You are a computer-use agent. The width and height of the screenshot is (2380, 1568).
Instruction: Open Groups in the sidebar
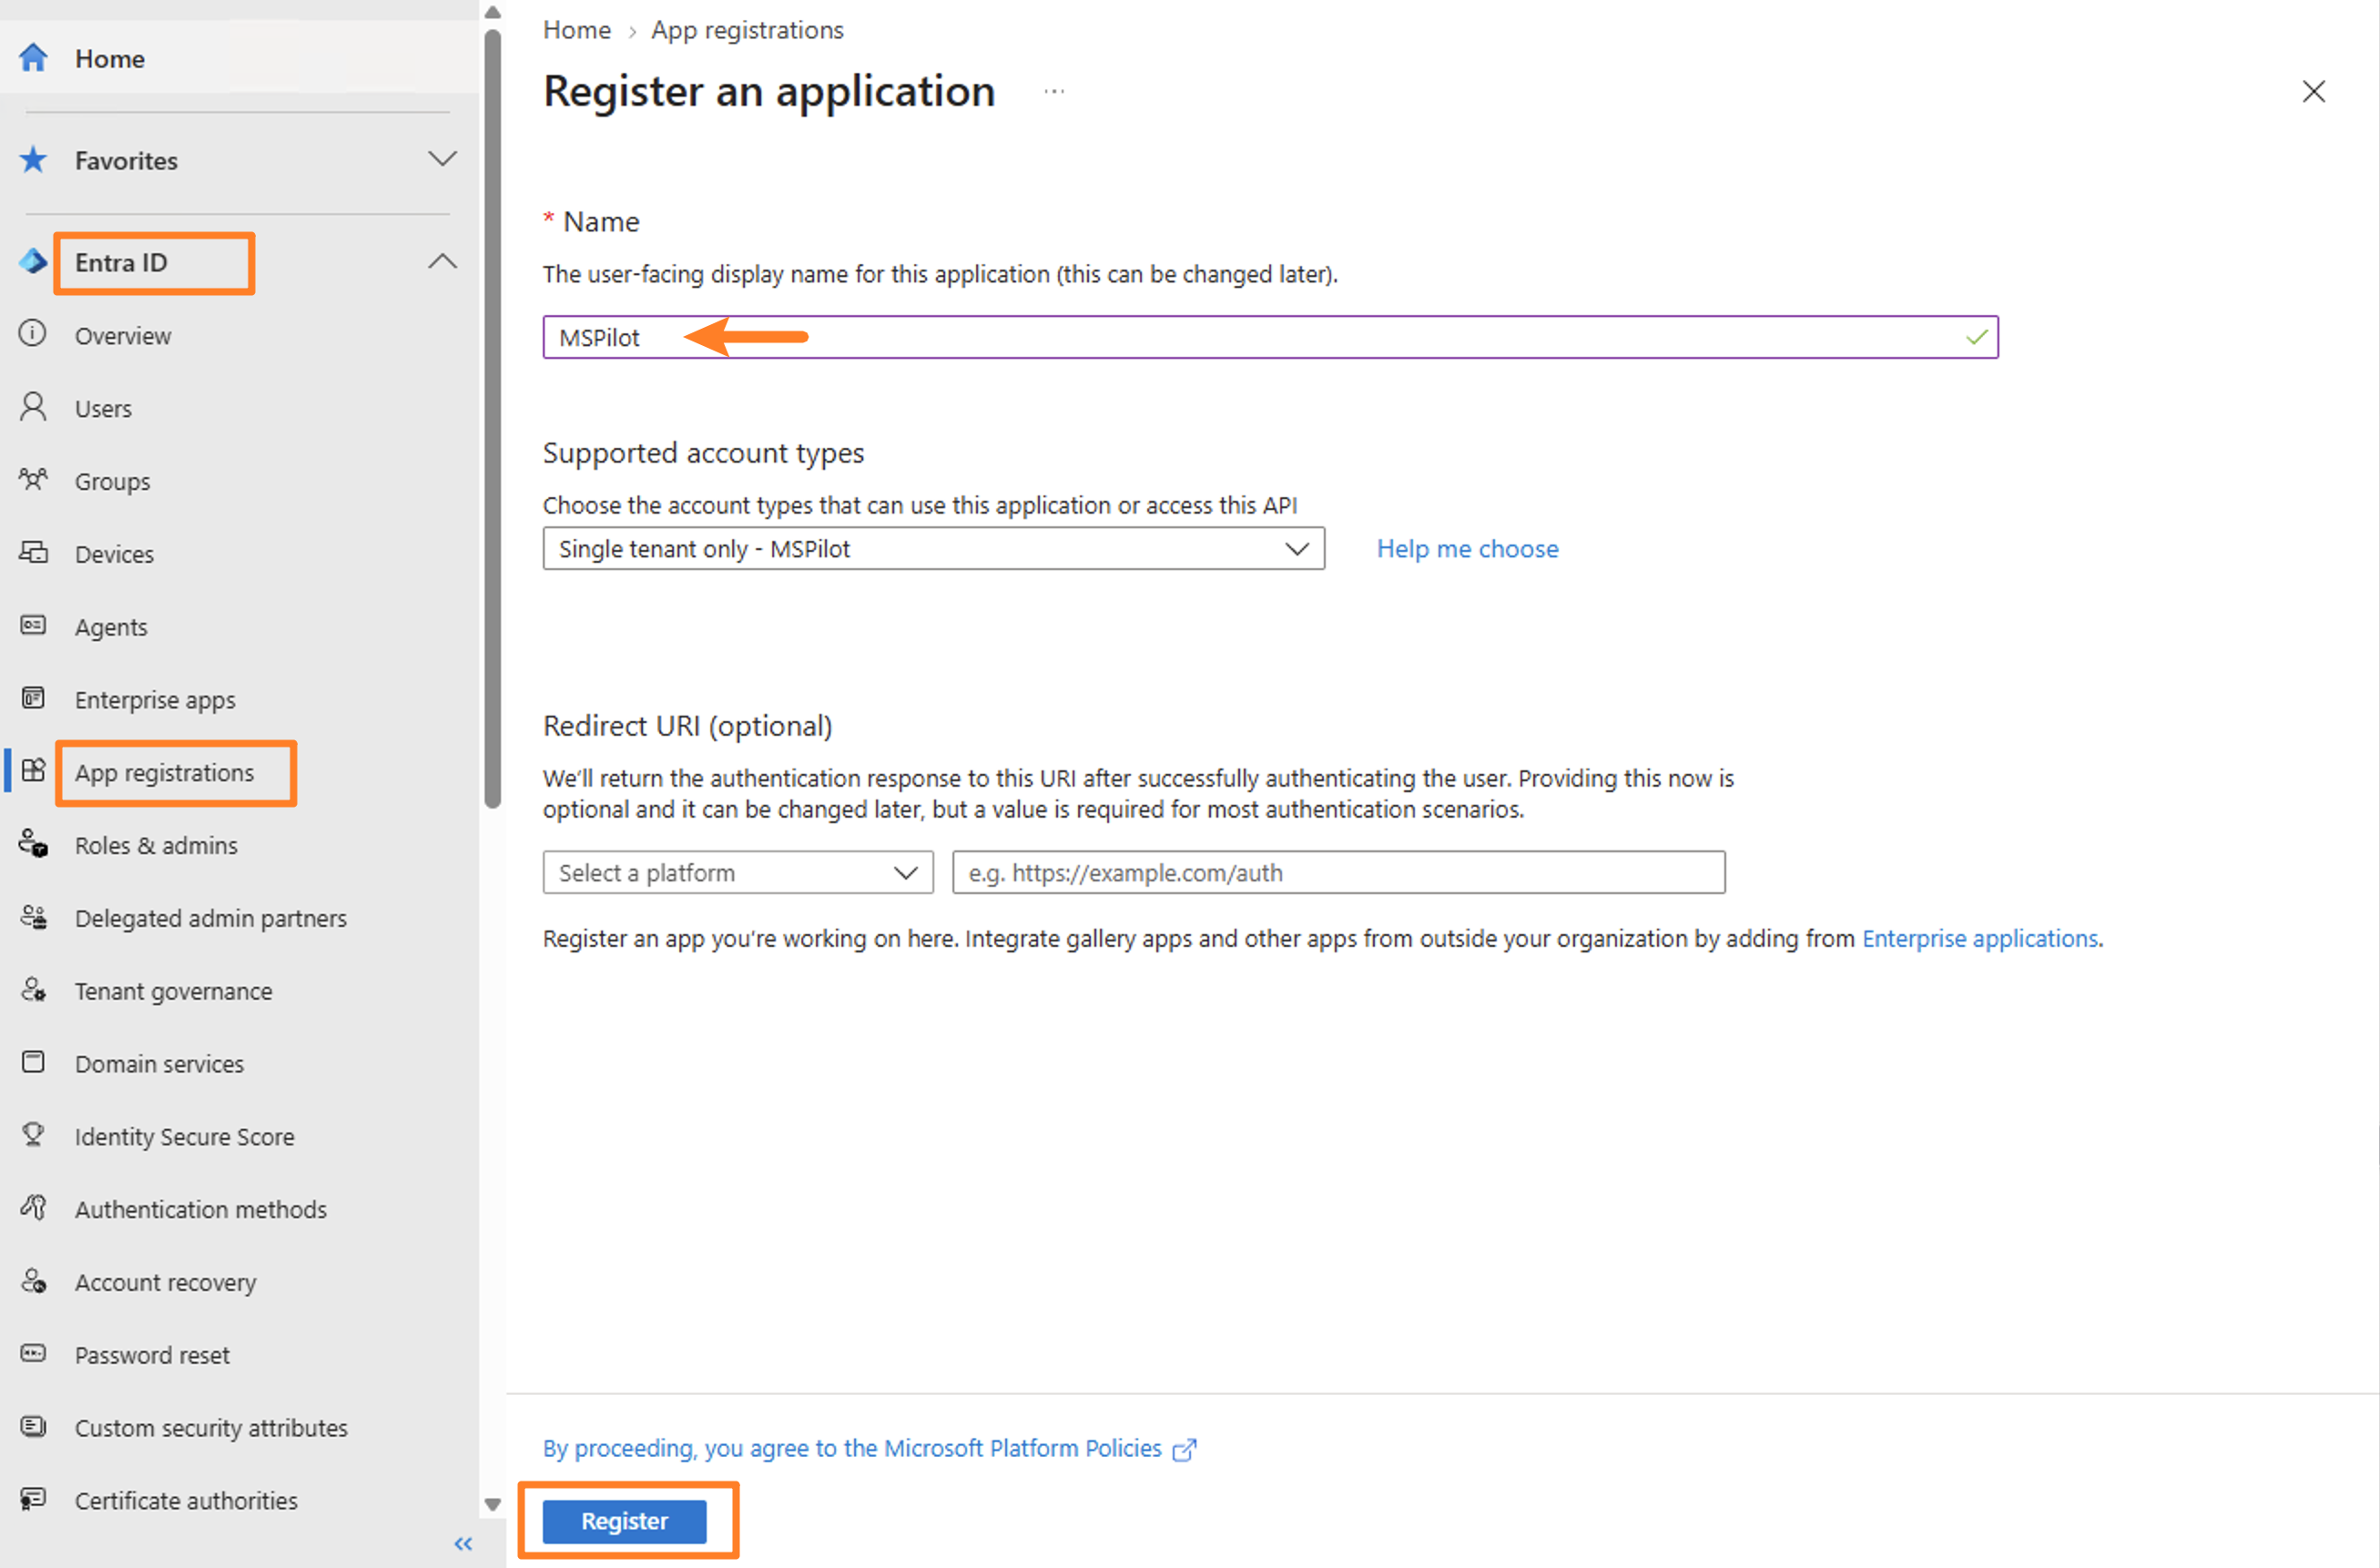[112, 482]
